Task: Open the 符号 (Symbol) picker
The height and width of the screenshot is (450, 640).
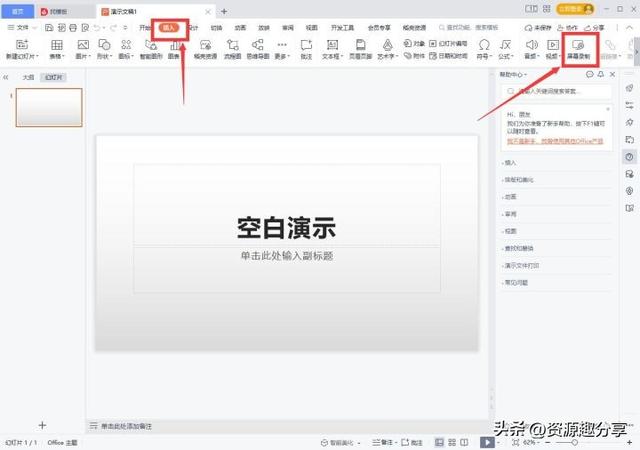Action: [x=484, y=49]
